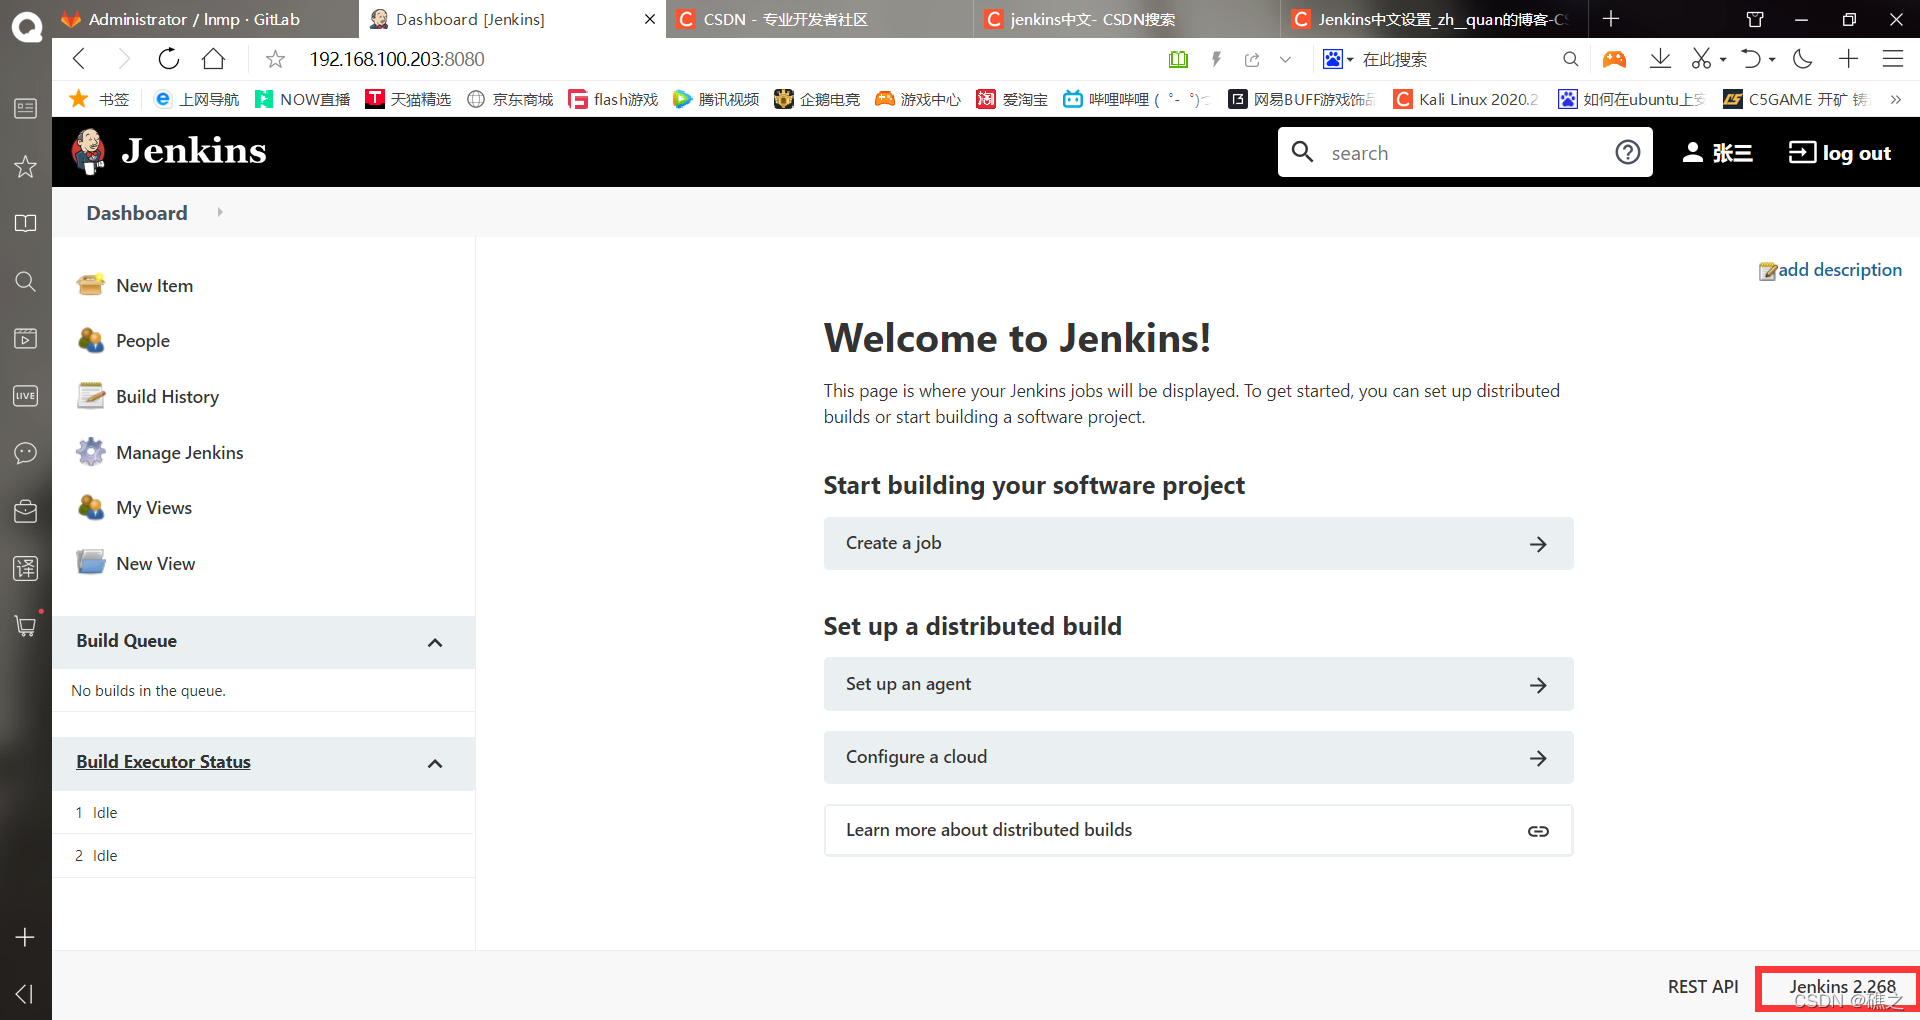
Task: Click the scissors screenshot tool icon
Action: tap(1701, 59)
